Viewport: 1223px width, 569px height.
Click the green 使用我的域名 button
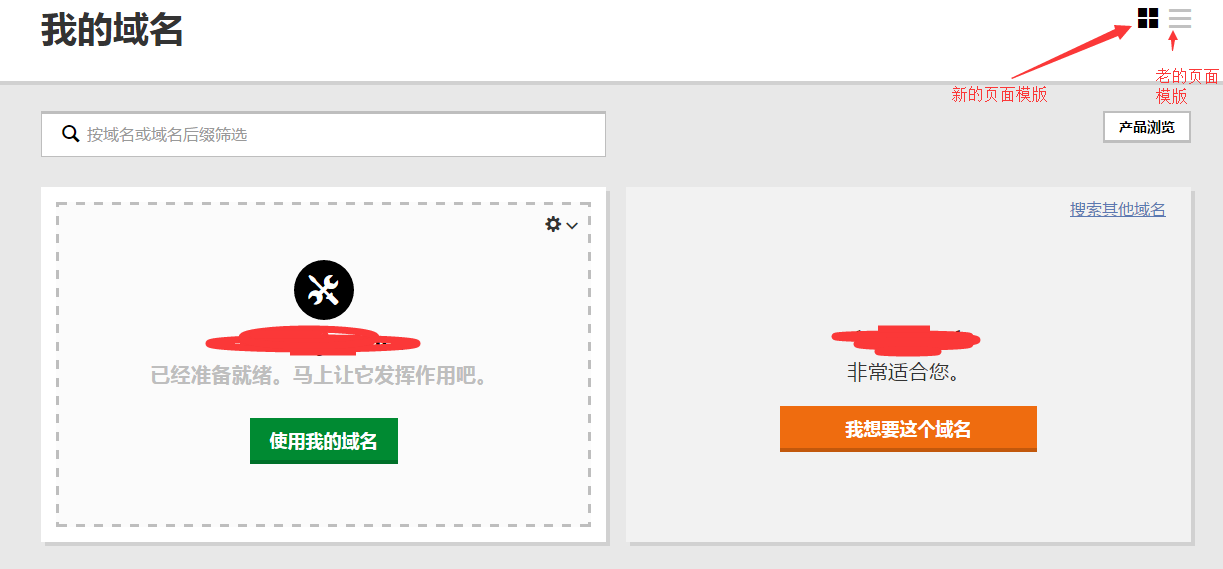point(324,441)
